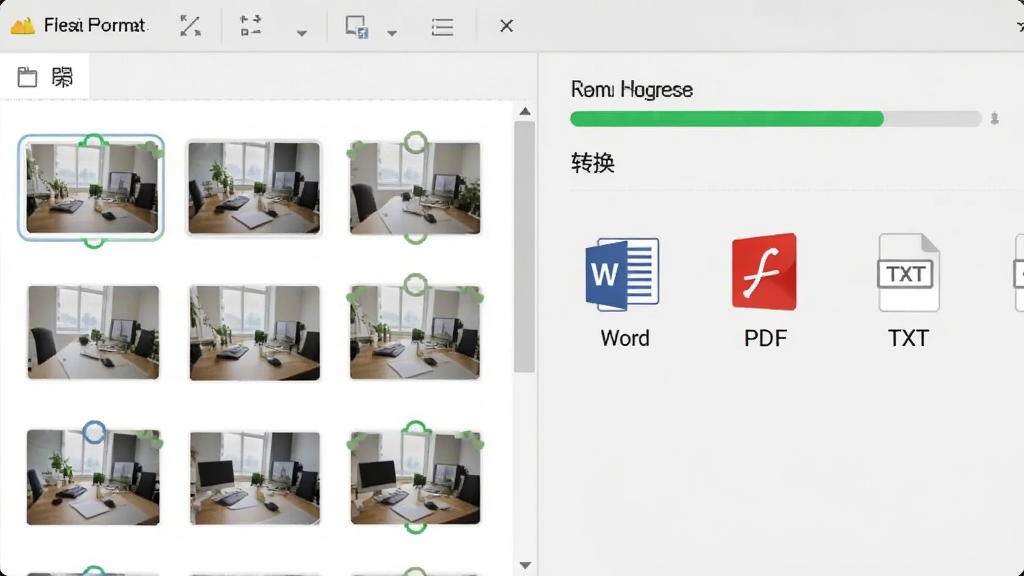The image size is (1024, 576).
Task: Toggle circle marker atop top-right thumbnail
Action: [415, 142]
